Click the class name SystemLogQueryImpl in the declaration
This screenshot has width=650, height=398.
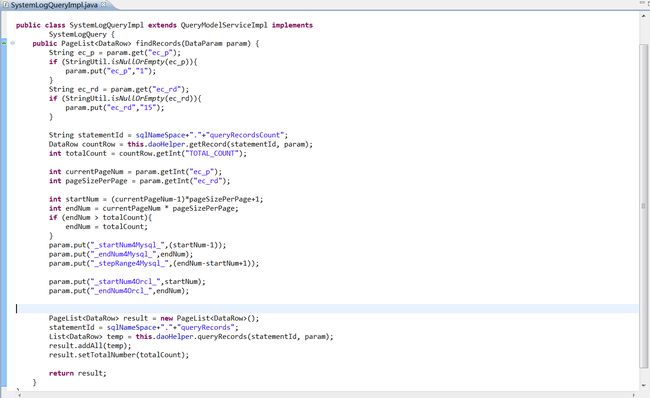[x=107, y=25]
